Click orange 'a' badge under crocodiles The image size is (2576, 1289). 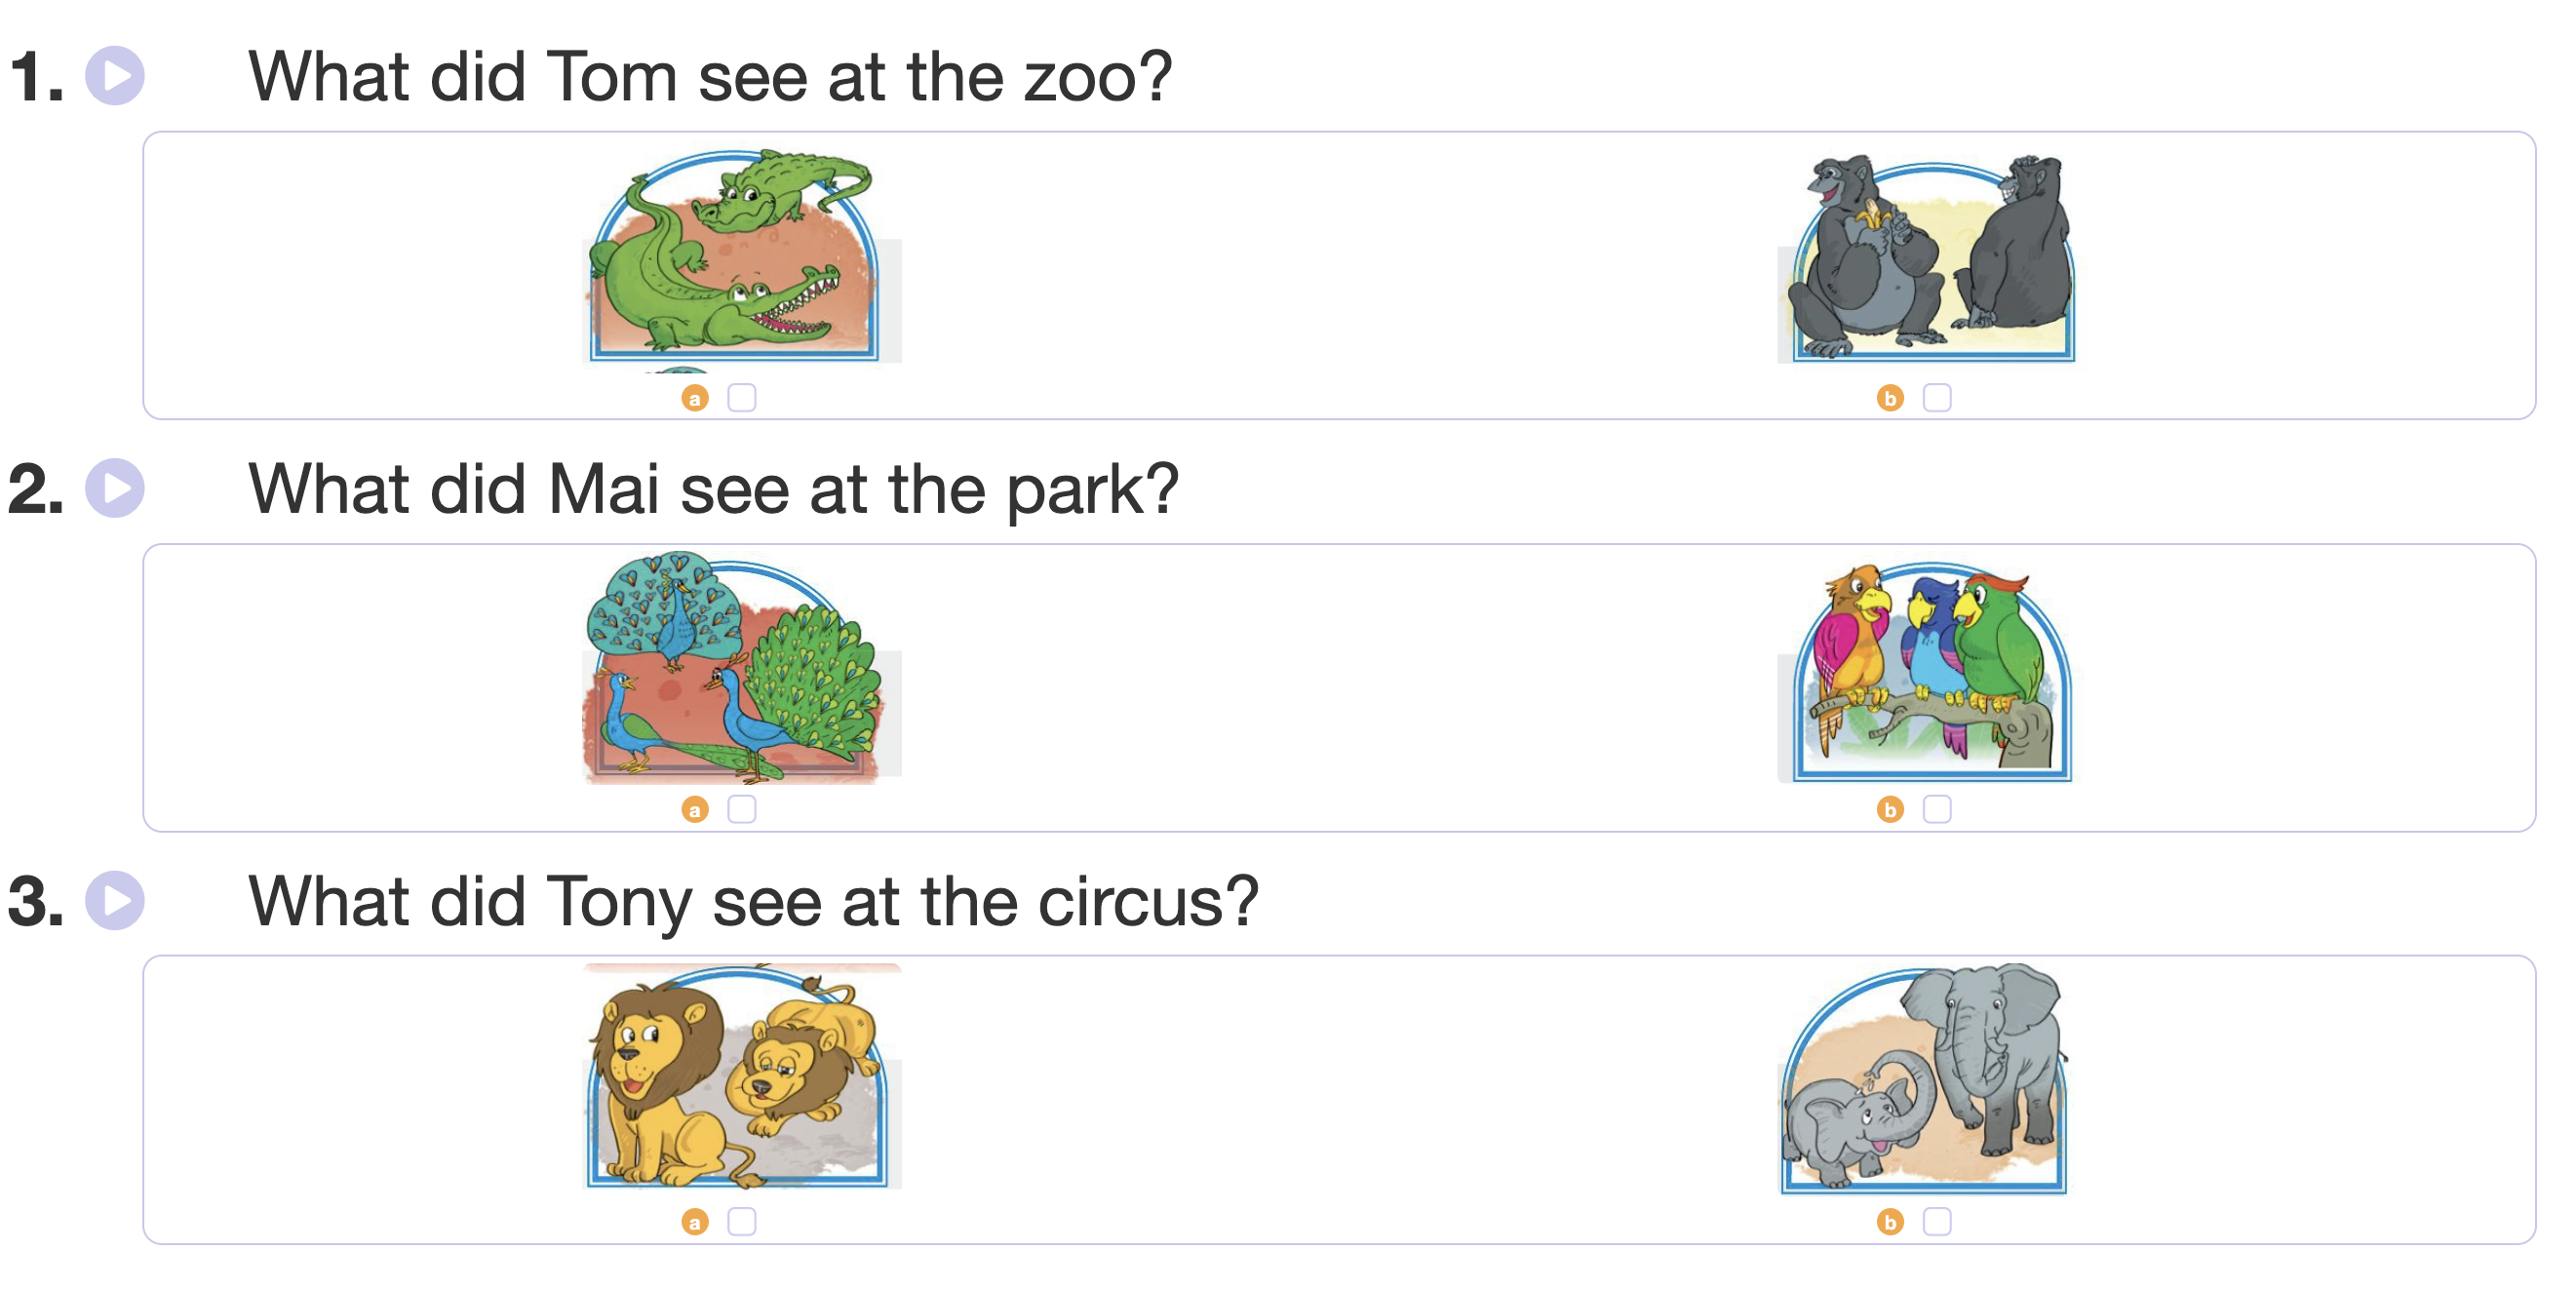pos(695,398)
